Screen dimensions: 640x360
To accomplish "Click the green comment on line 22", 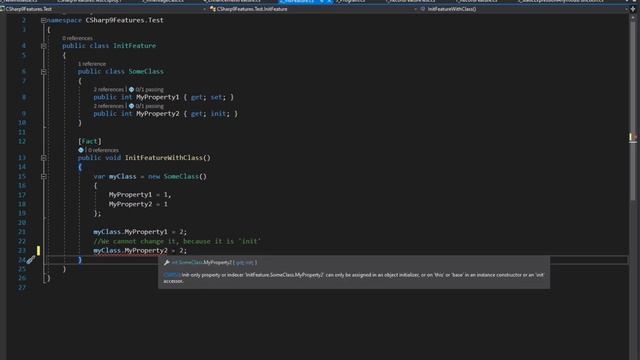I will [x=177, y=241].
